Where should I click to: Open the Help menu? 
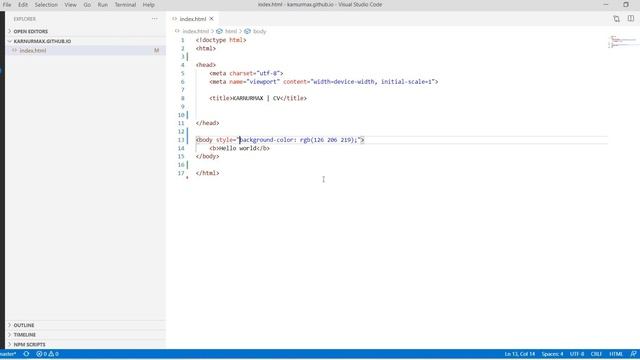coord(149,5)
